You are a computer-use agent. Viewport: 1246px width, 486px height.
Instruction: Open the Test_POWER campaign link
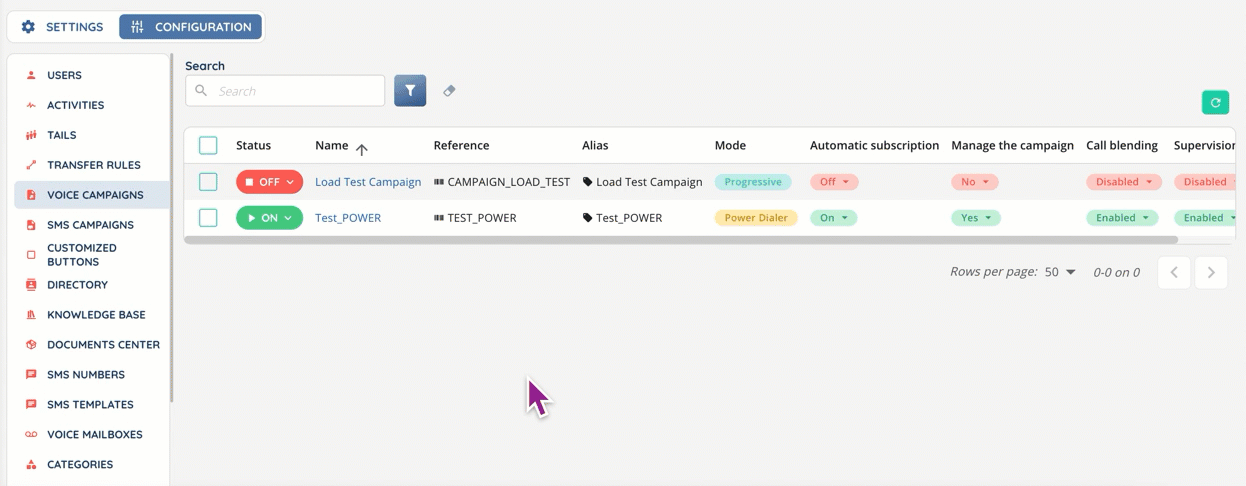click(x=348, y=218)
